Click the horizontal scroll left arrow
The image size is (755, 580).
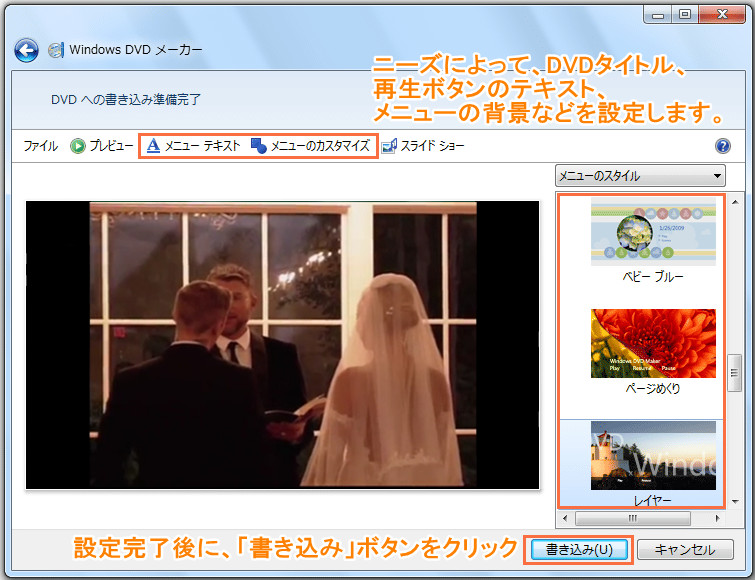click(x=565, y=518)
